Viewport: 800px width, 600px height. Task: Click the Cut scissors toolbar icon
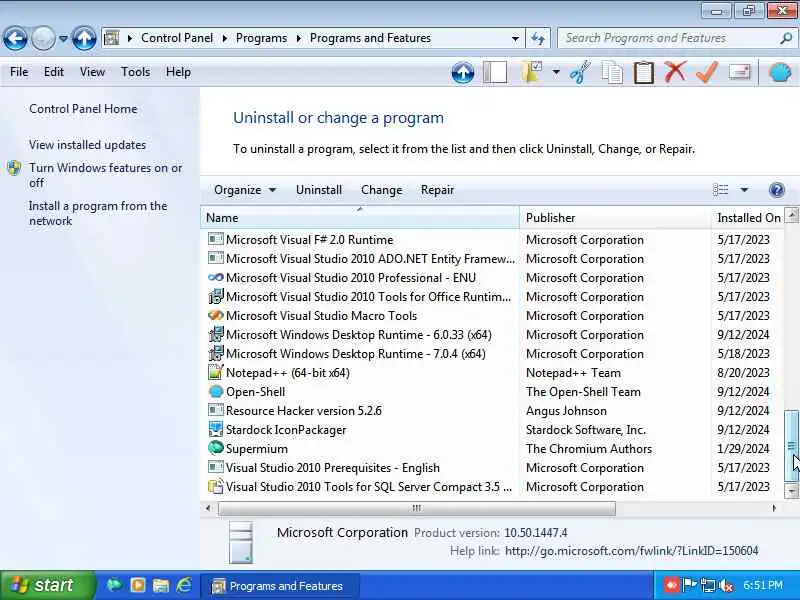[580, 72]
